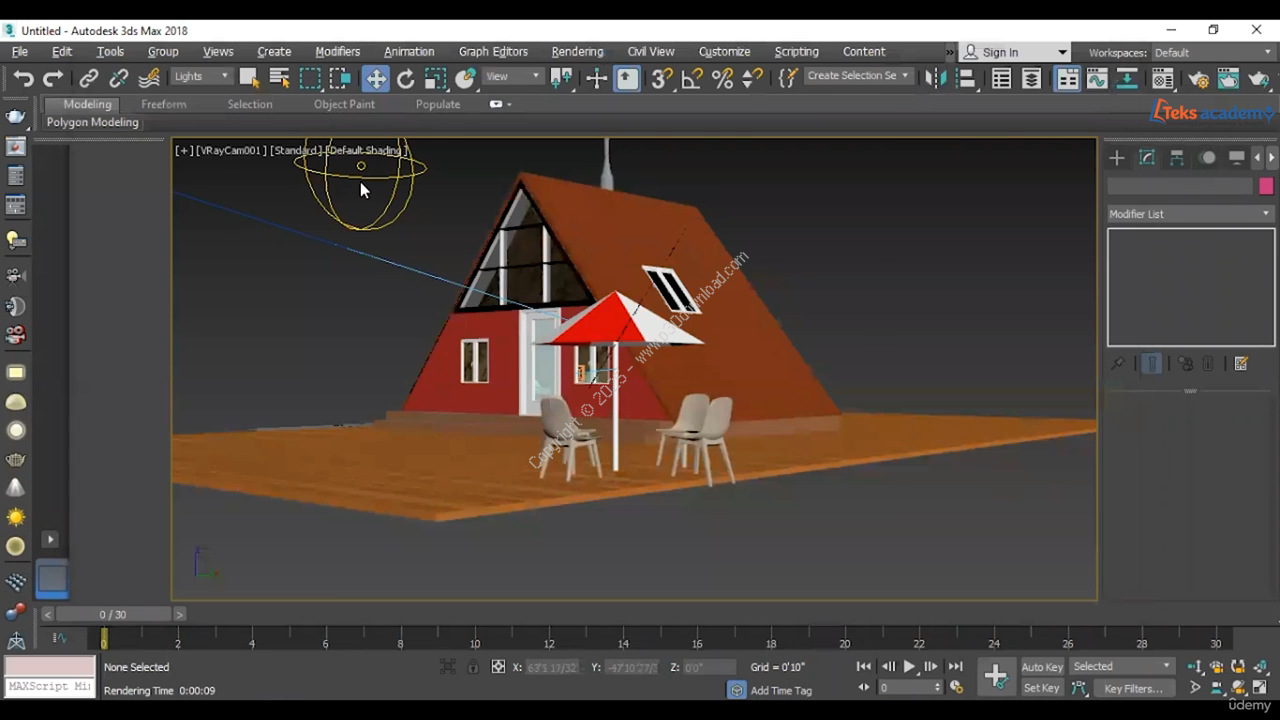Switch to the Freeform ribbon tab
The width and height of the screenshot is (1280, 720).
[163, 104]
